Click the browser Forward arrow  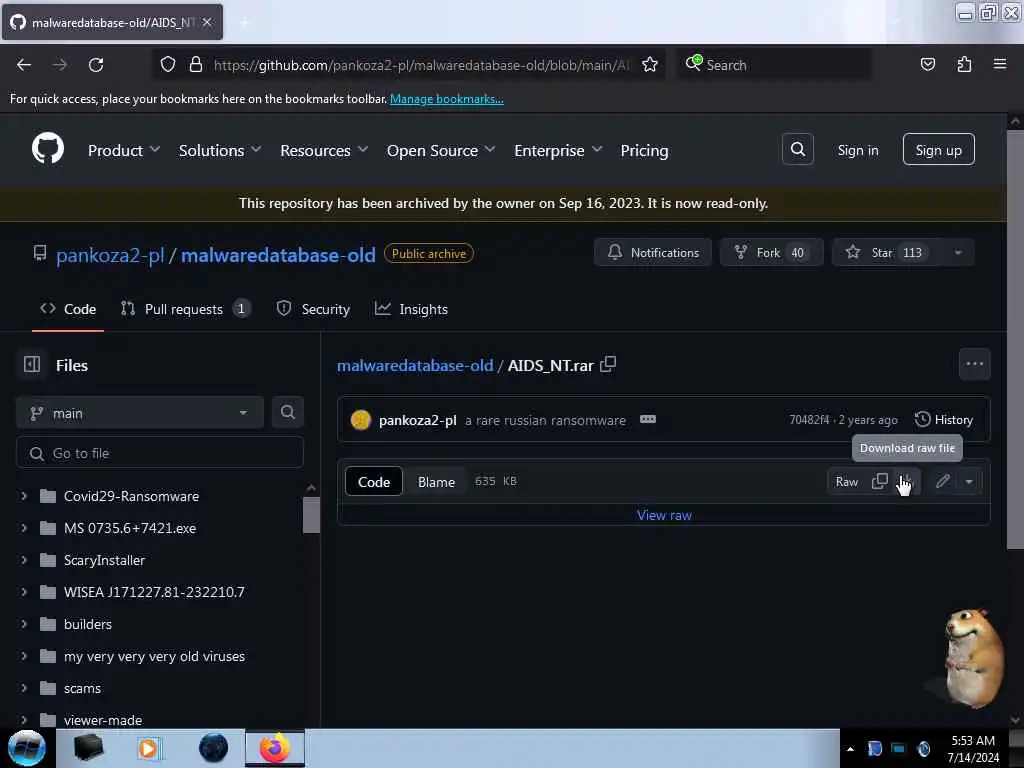60,65
